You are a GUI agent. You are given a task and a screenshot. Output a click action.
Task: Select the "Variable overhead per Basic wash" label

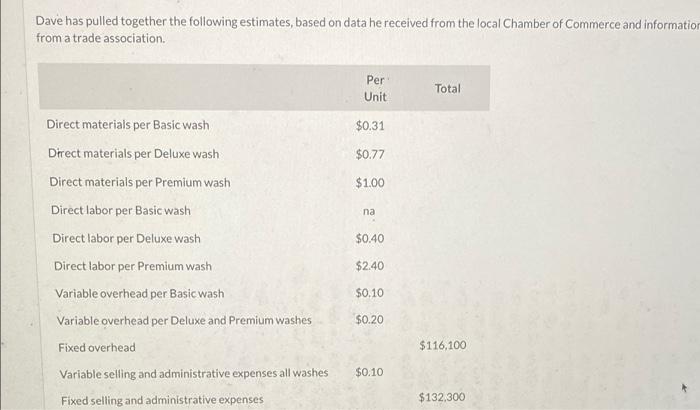(x=139, y=293)
